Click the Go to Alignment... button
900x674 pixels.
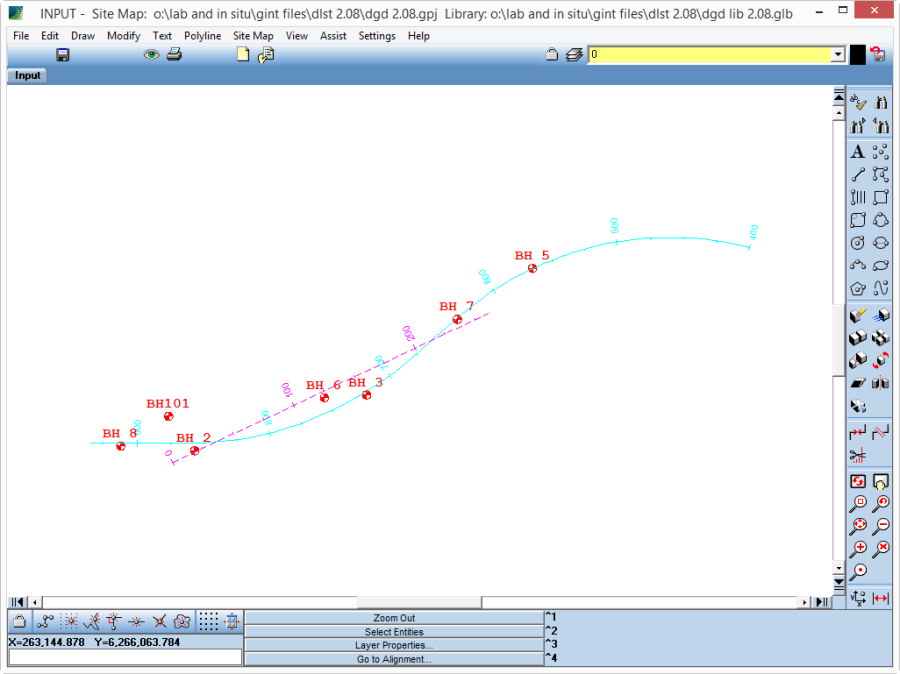click(394, 659)
